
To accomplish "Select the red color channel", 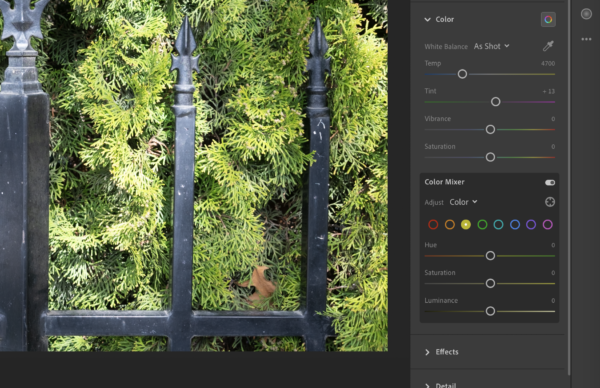I will coord(433,225).
